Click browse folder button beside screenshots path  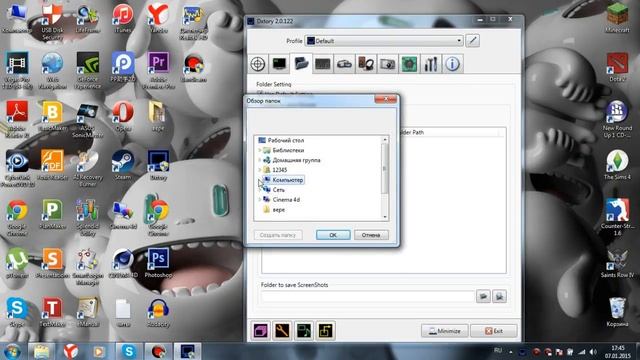click(x=483, y=296)
